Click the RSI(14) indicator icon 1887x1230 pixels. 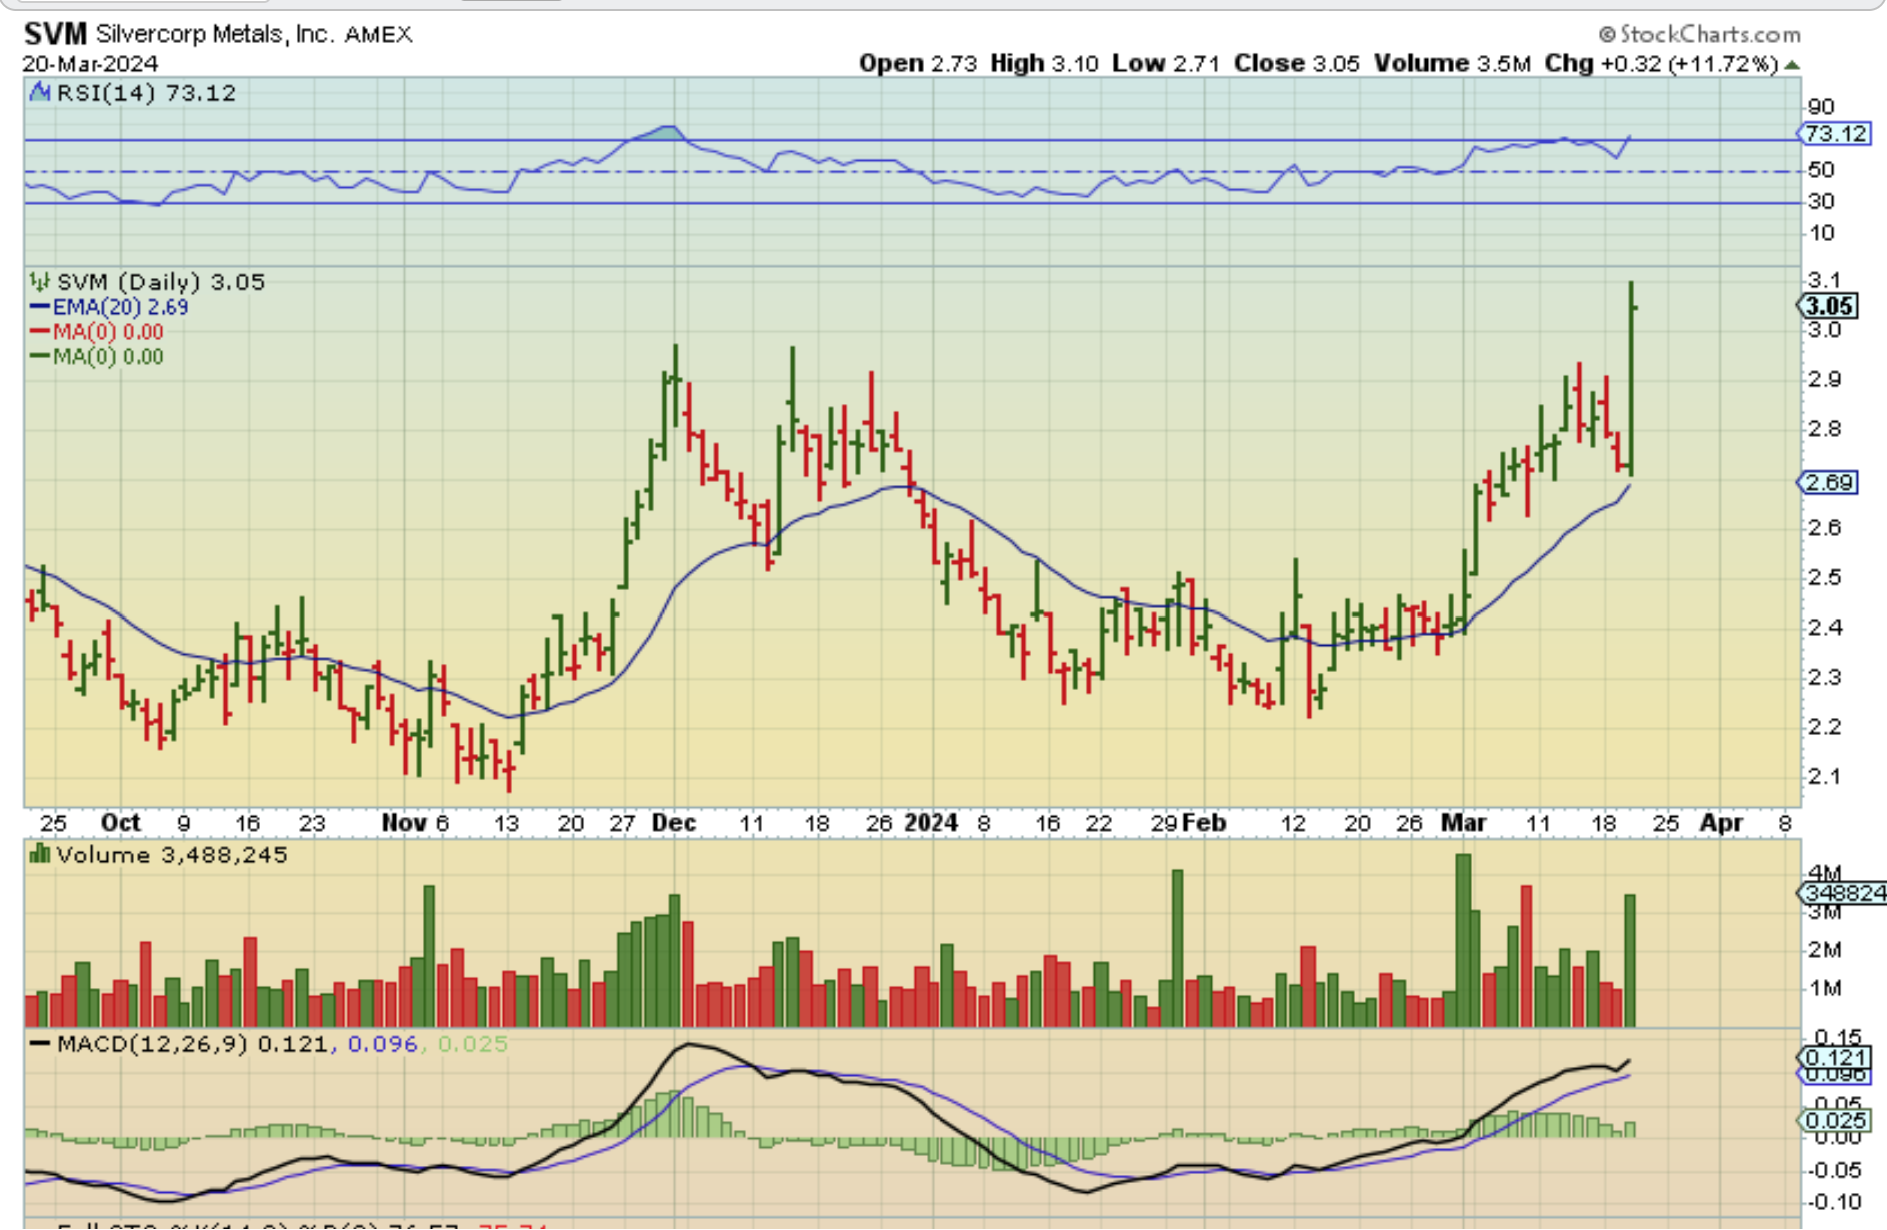pyautogui.click(x=40, y=93)
